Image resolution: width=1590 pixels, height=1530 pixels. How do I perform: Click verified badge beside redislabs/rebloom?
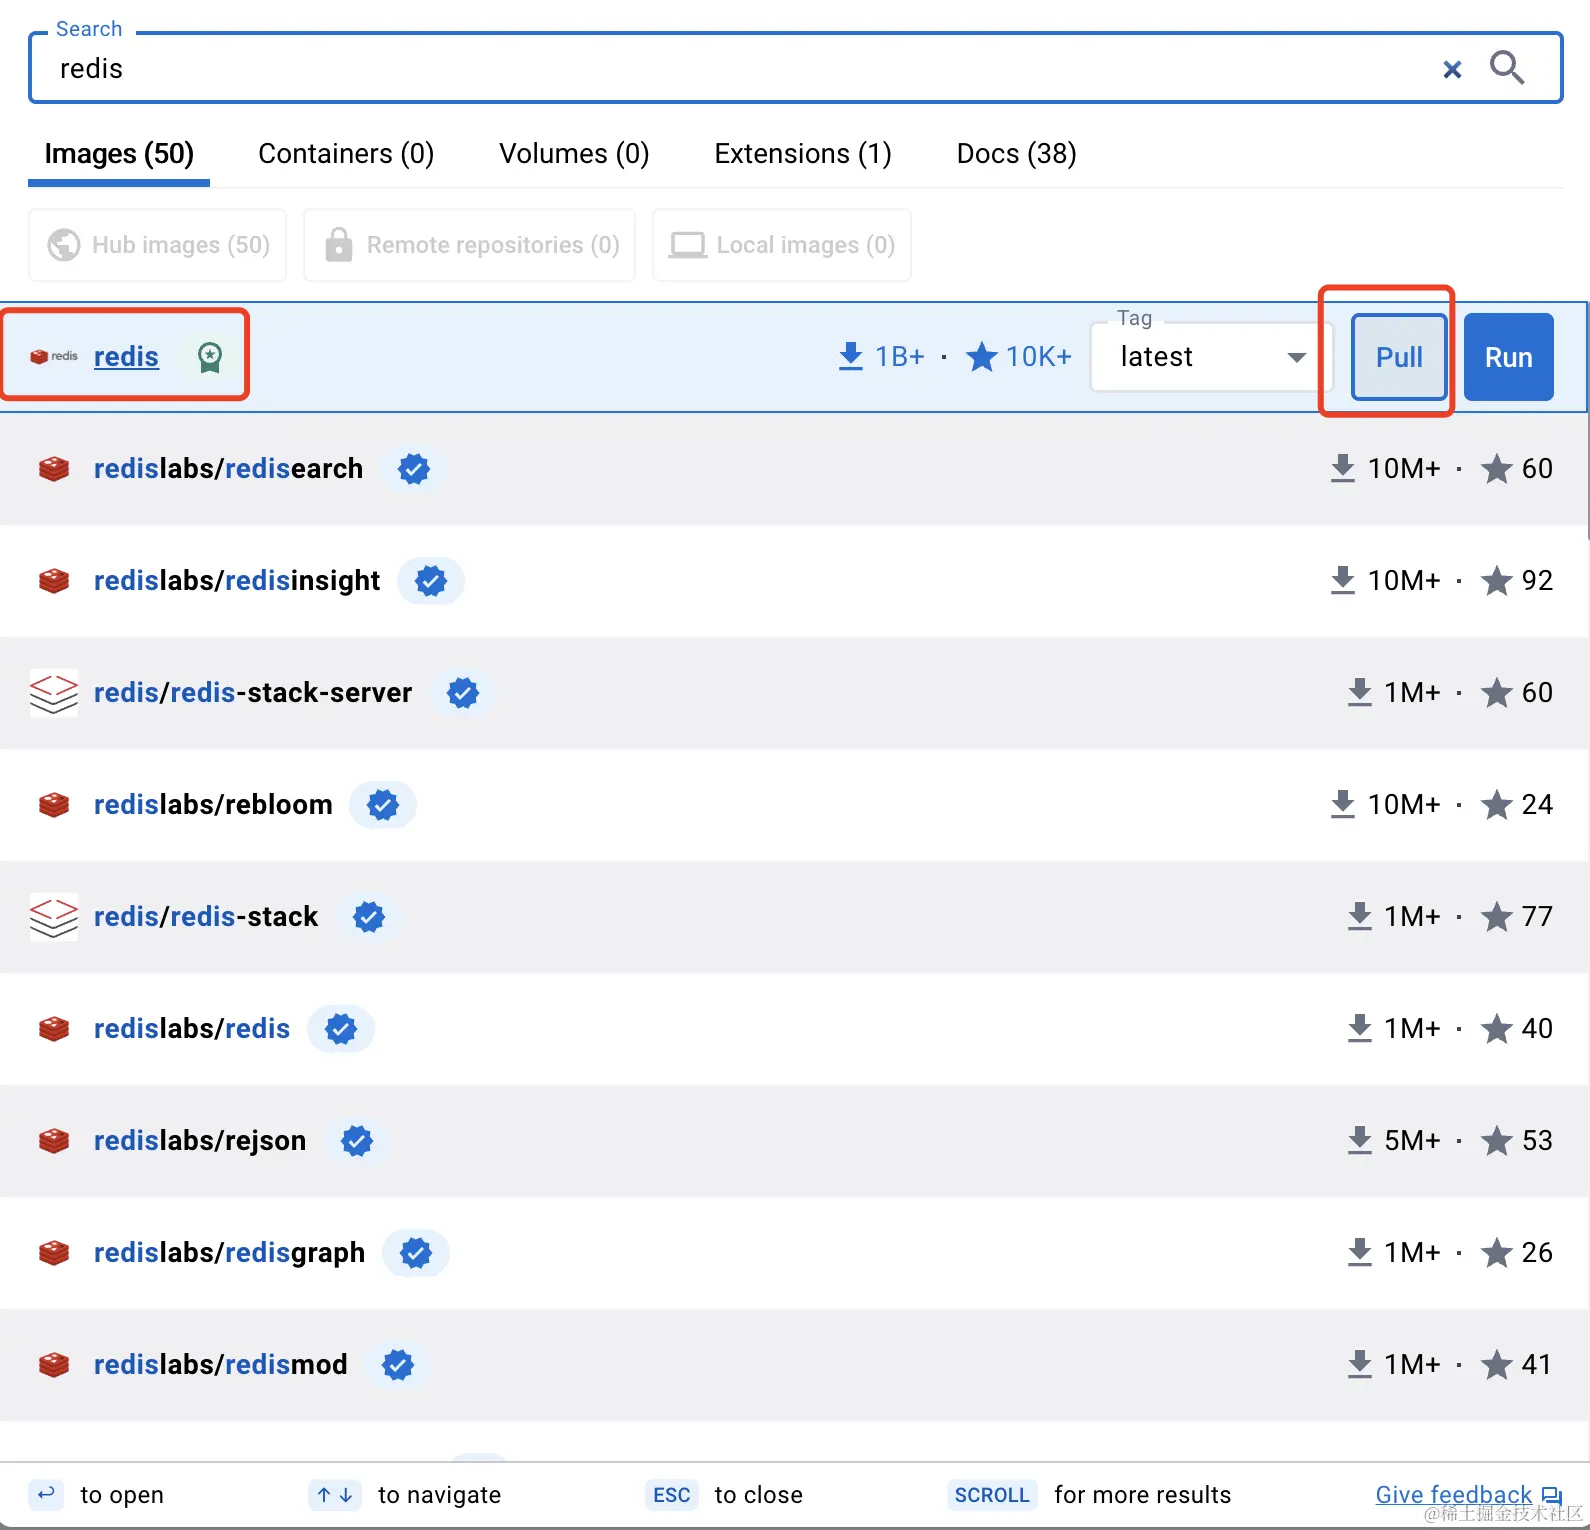pos(383,804)
